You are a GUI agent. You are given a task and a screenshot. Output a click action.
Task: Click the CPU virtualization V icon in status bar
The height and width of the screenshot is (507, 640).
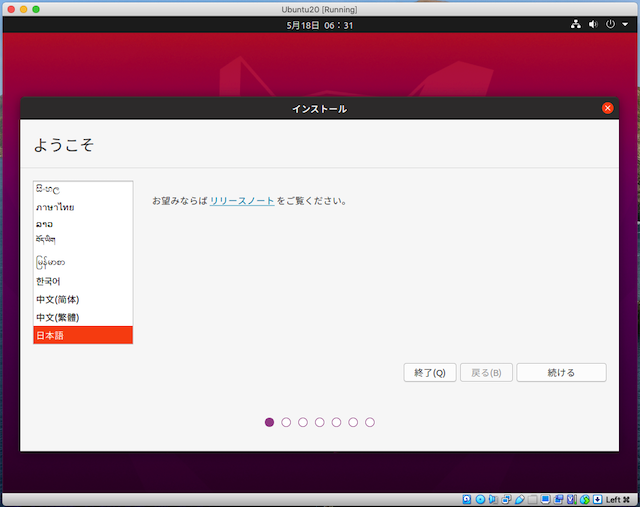click(x=572, y=499)
